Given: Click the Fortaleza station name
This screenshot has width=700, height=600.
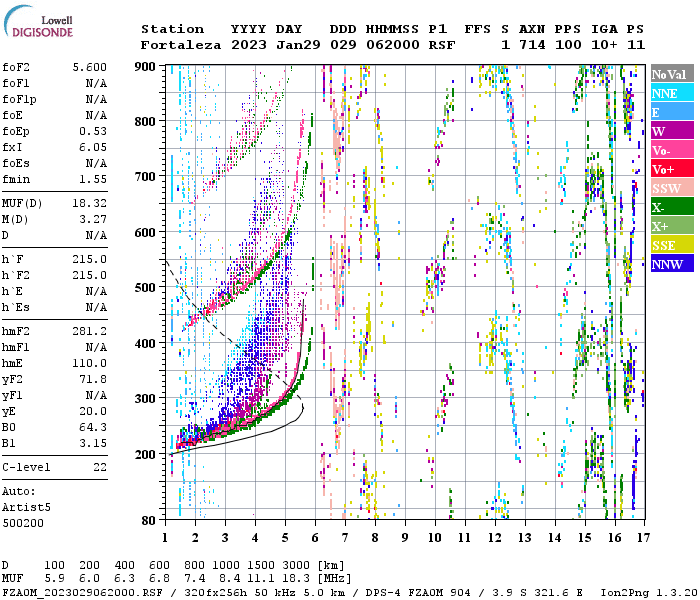Looking at the screenshot, I should pyautogui.click(x=181, y=45).
